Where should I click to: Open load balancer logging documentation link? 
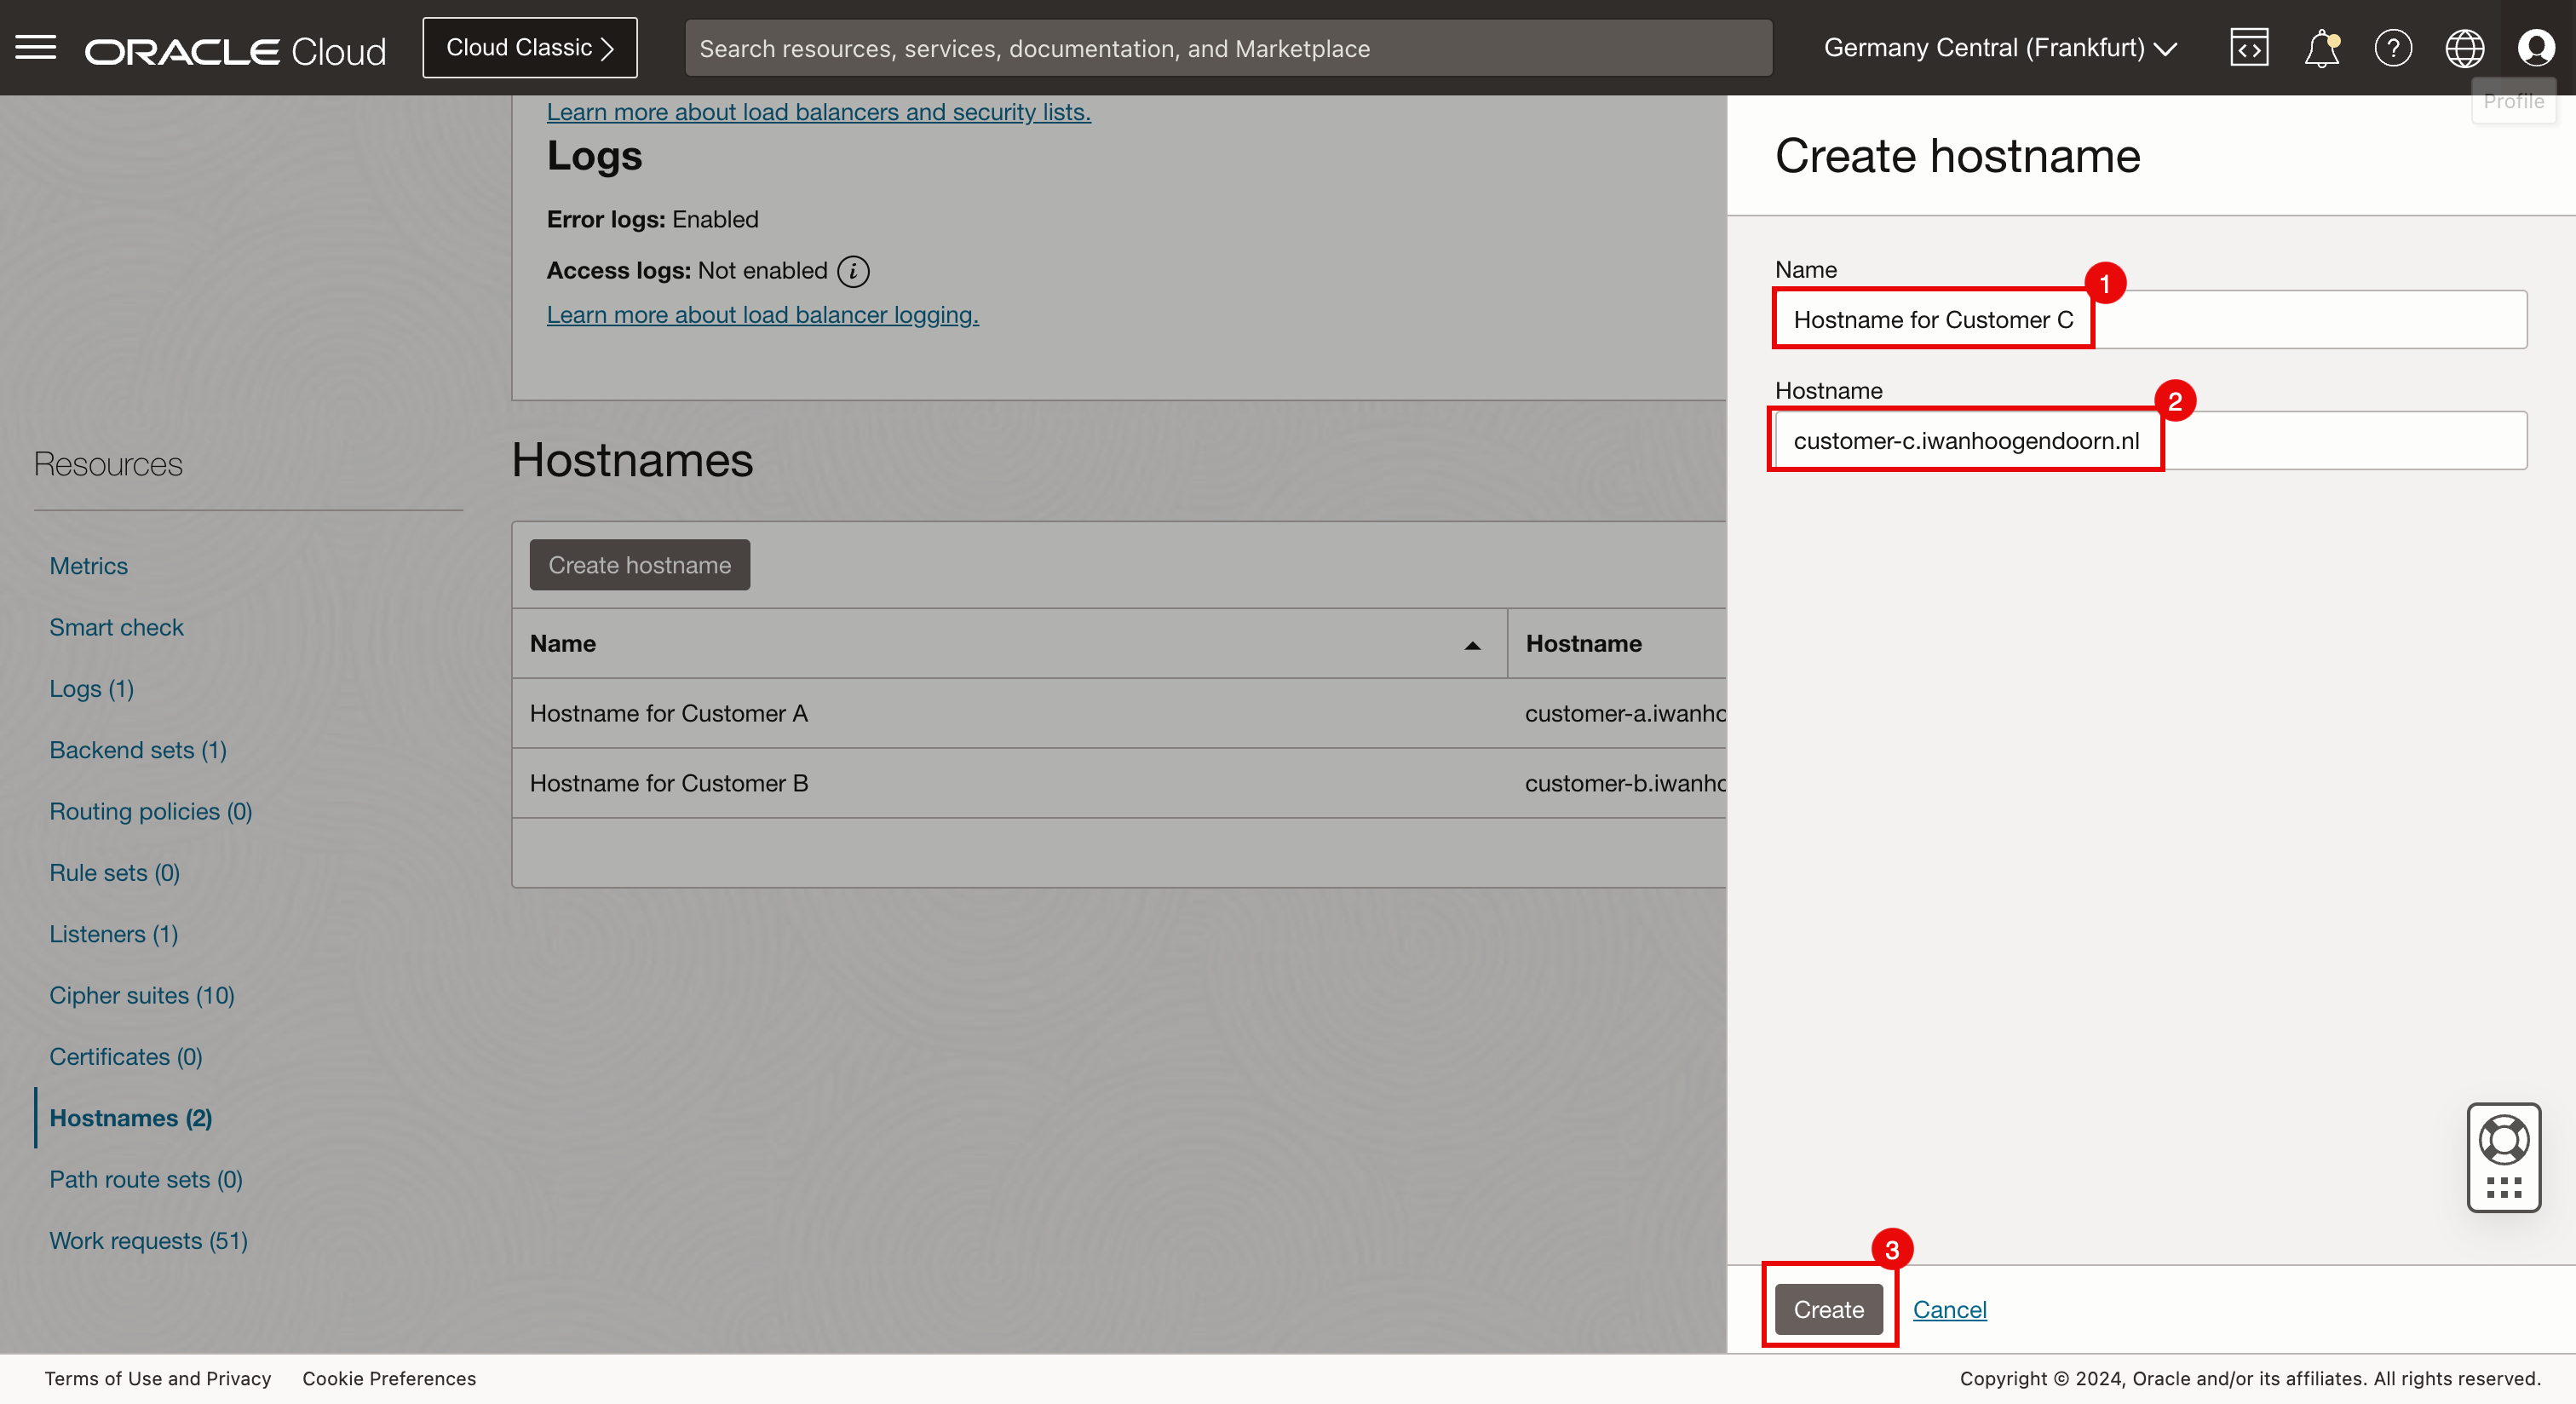(762, 315)
